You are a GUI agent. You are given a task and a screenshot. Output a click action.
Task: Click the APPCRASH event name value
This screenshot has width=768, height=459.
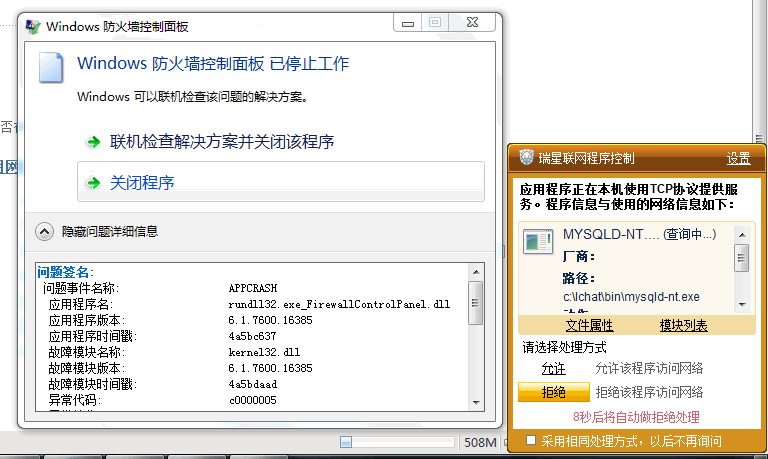coord(253,288)
